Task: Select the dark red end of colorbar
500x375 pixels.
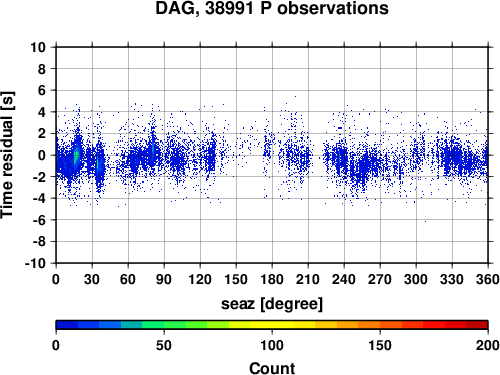Action: (477, 325)
